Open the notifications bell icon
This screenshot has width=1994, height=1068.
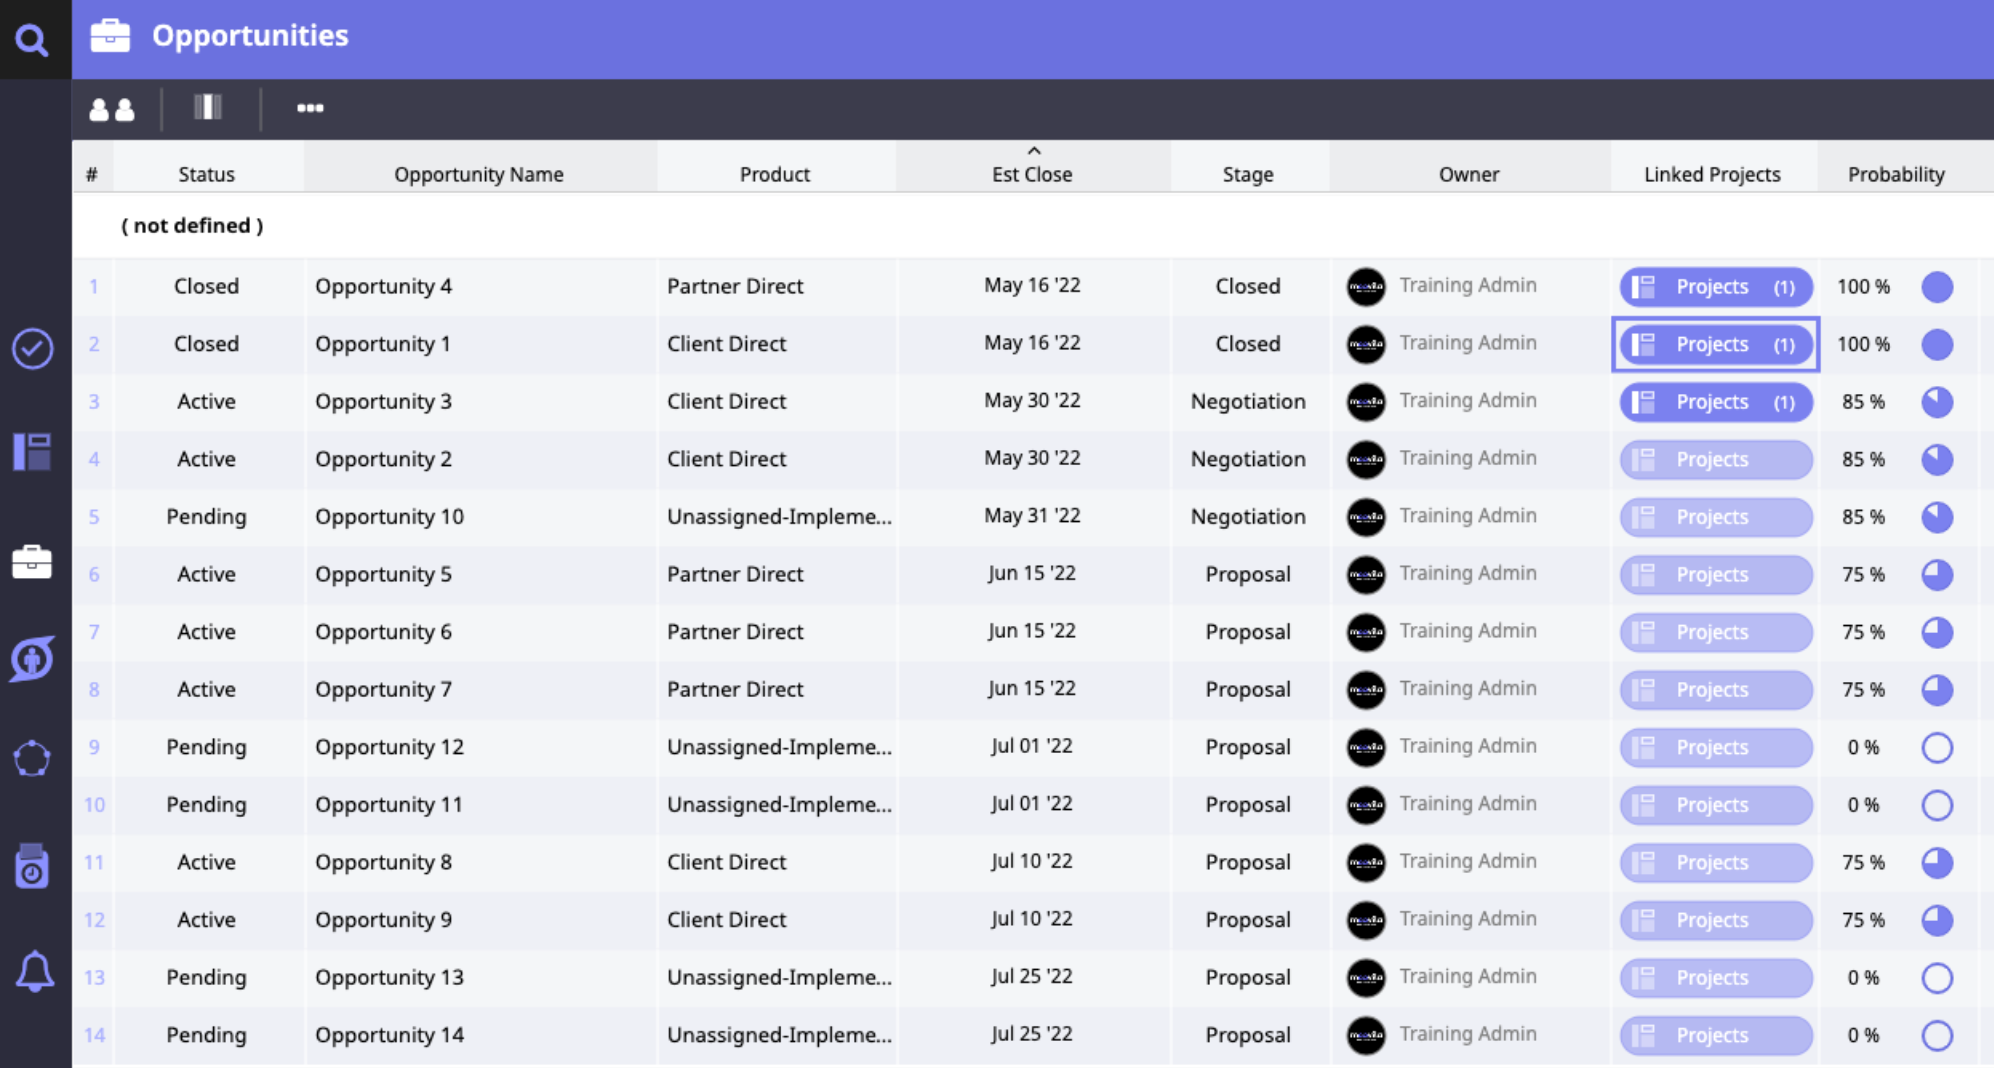coord(34,971)
